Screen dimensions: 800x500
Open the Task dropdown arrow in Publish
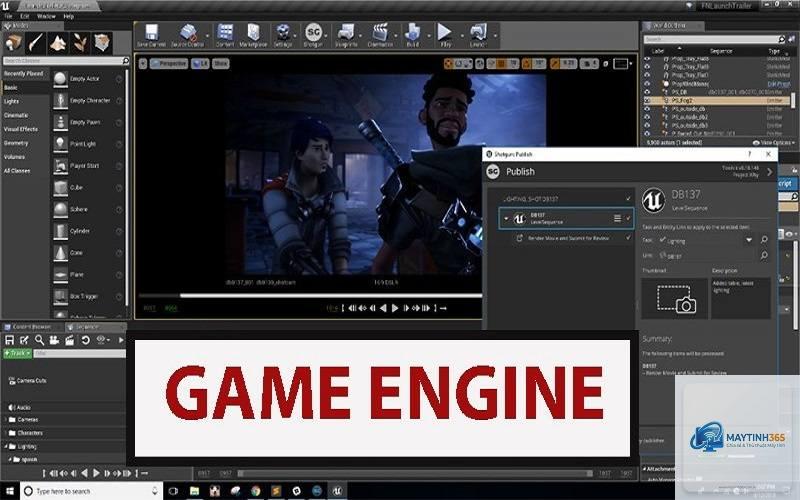click(748, 240)
